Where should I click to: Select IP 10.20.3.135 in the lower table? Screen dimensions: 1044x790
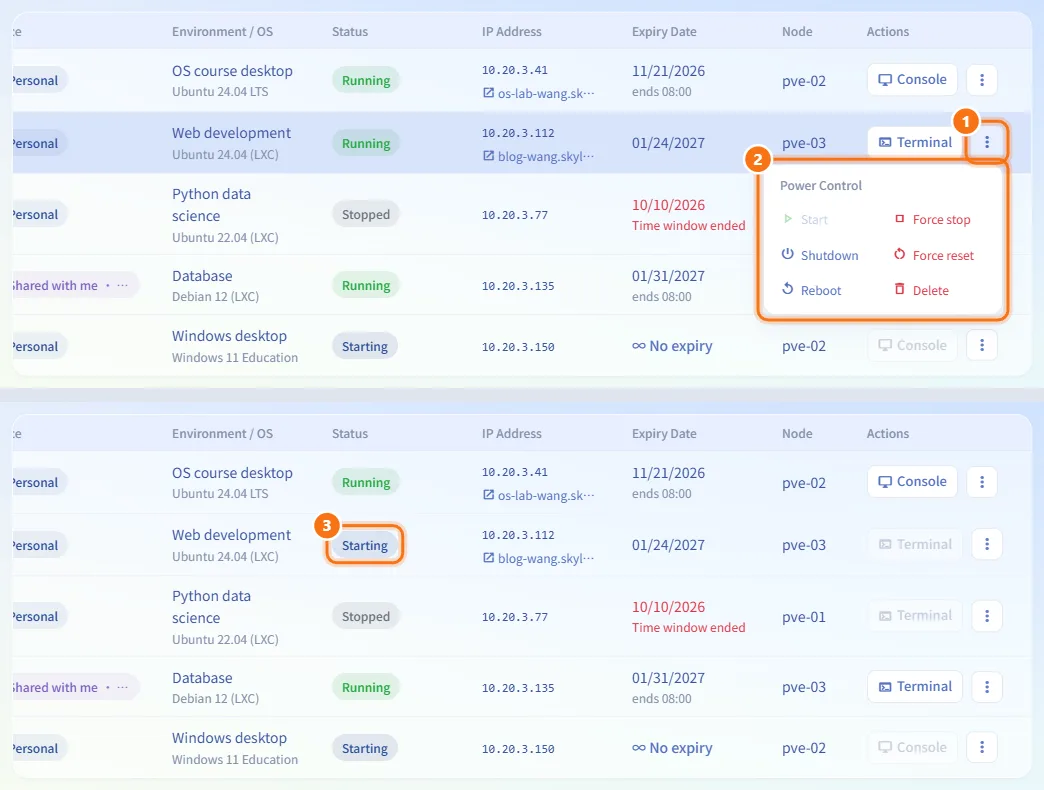518,688
